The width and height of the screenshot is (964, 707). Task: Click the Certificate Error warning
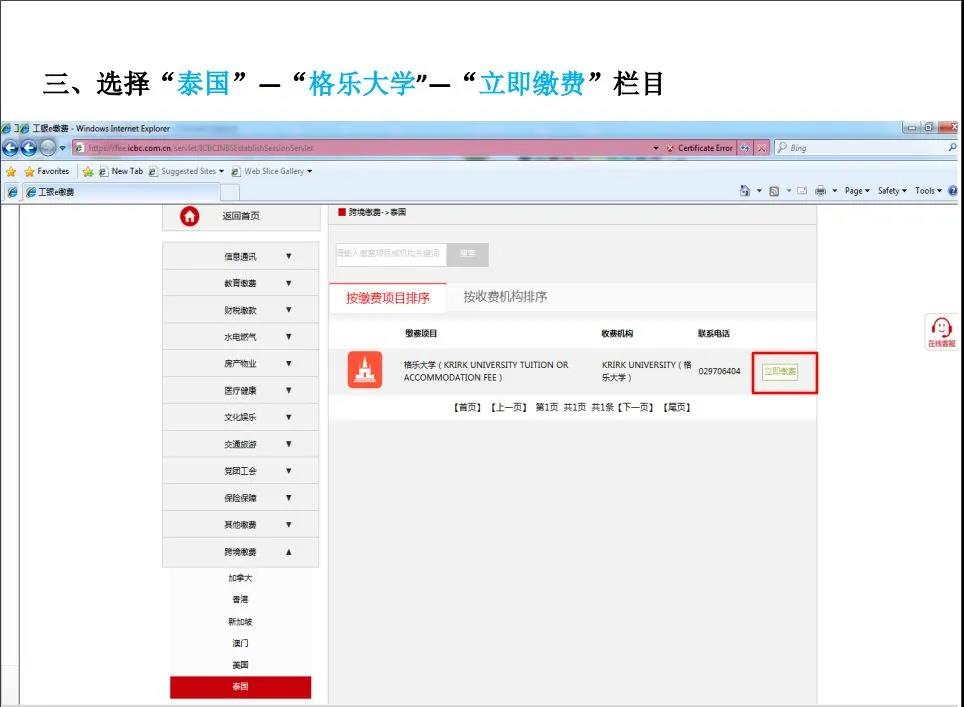699,148
